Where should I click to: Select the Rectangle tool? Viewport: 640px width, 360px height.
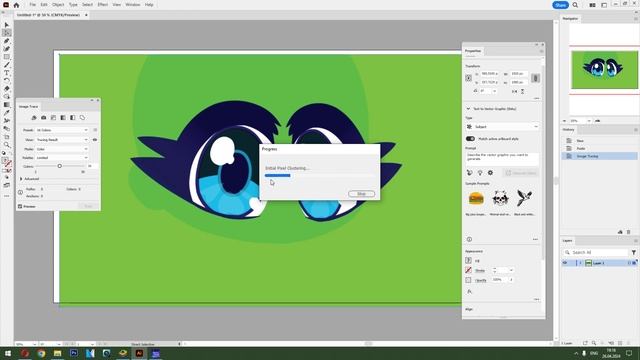pyautogui.click(x=7, y=57)
